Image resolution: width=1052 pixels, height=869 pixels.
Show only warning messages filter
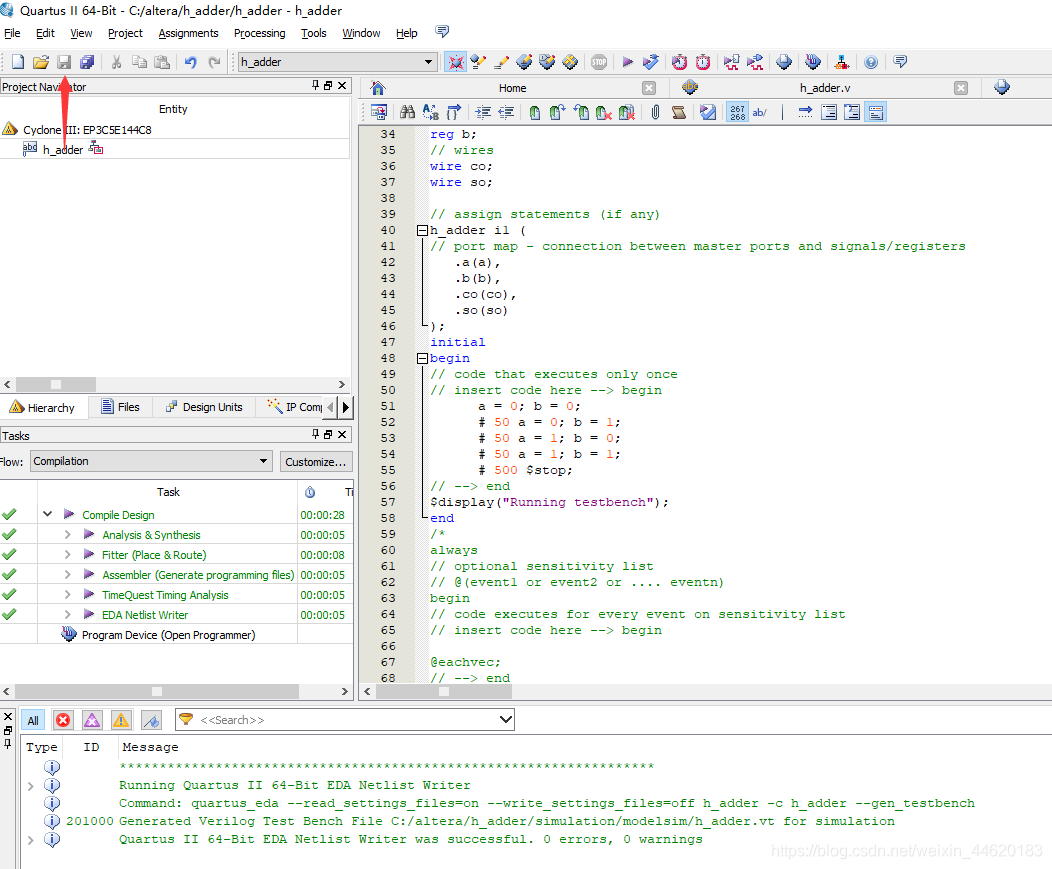[121, 720]
